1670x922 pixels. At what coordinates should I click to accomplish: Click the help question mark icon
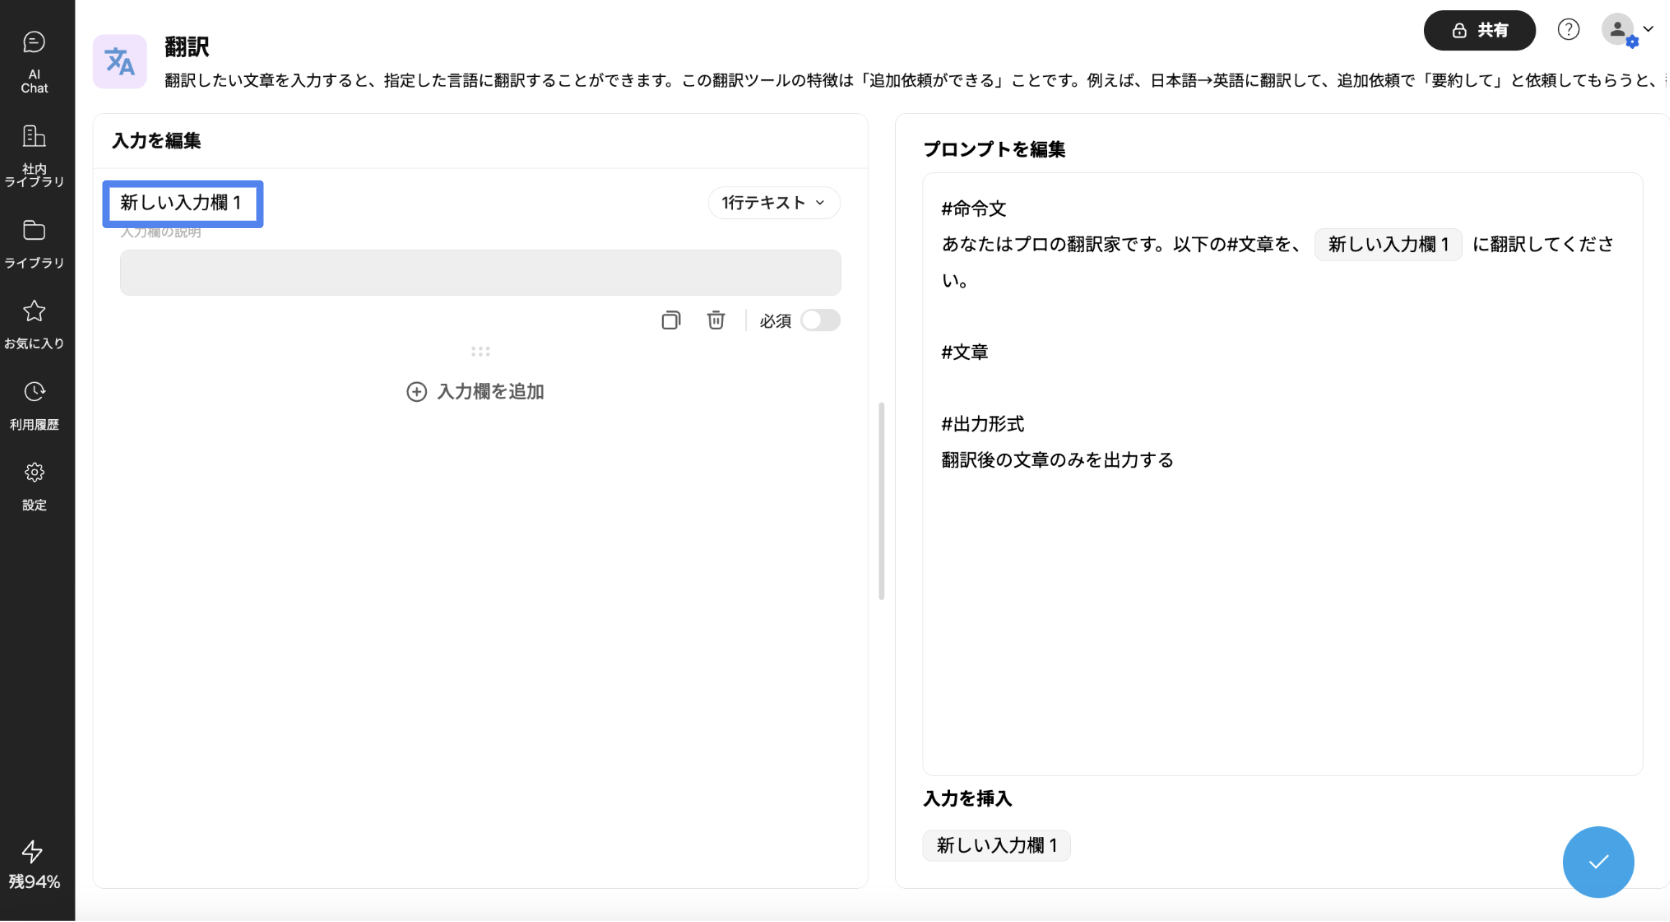(x=1568, y=30)
